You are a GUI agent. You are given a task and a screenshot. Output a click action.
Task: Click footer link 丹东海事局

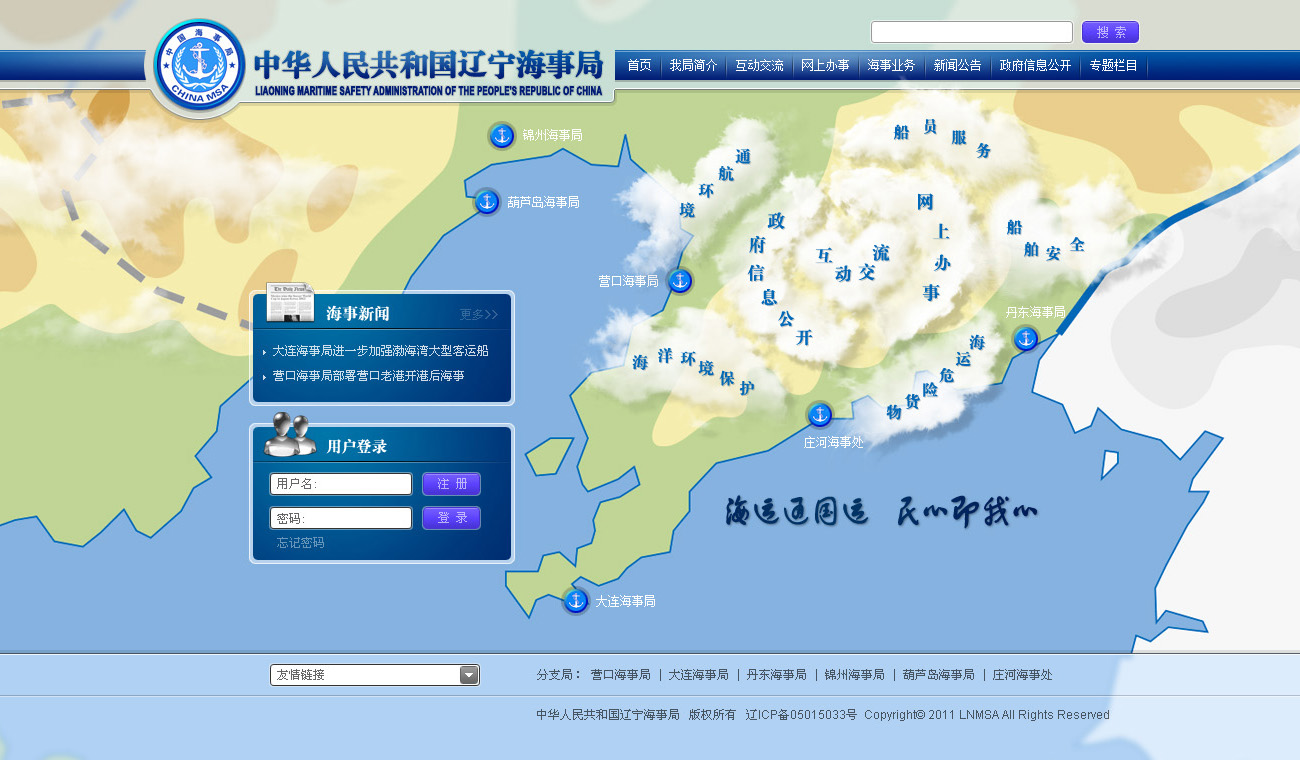pos(776,675)
